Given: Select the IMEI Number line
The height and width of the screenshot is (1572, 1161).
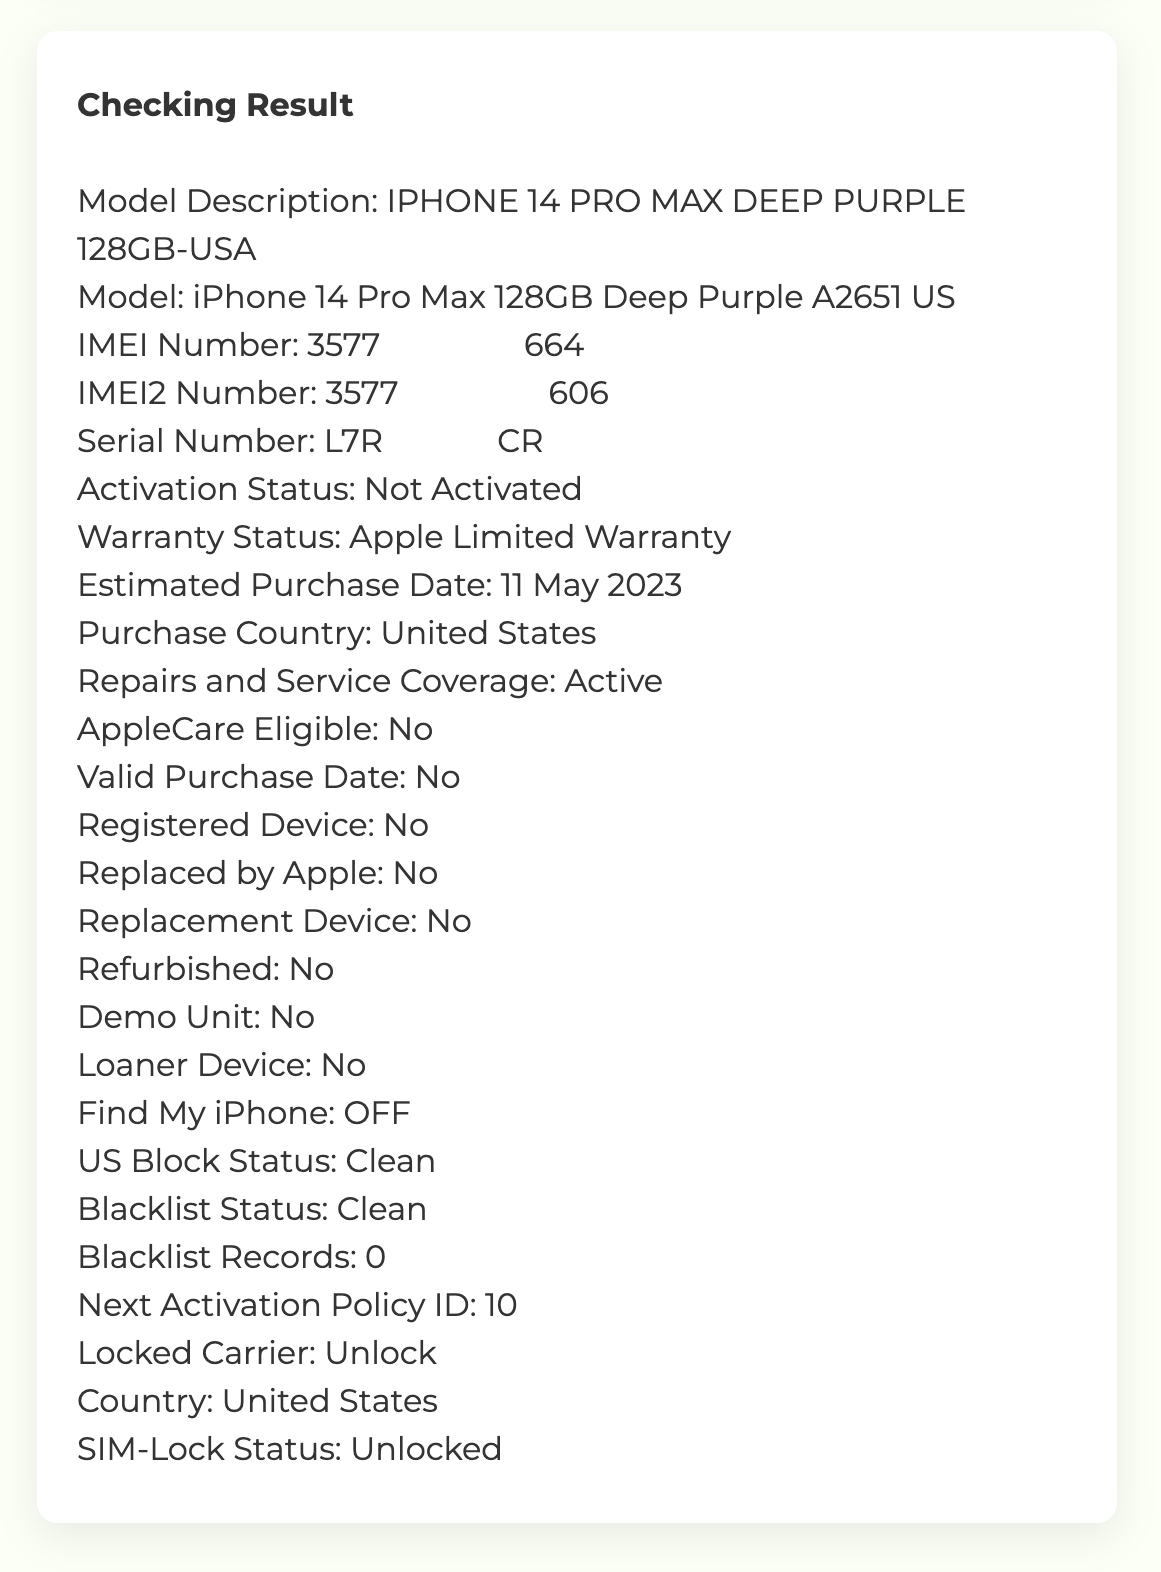Looking at the screenshot, I should point(331,345).
